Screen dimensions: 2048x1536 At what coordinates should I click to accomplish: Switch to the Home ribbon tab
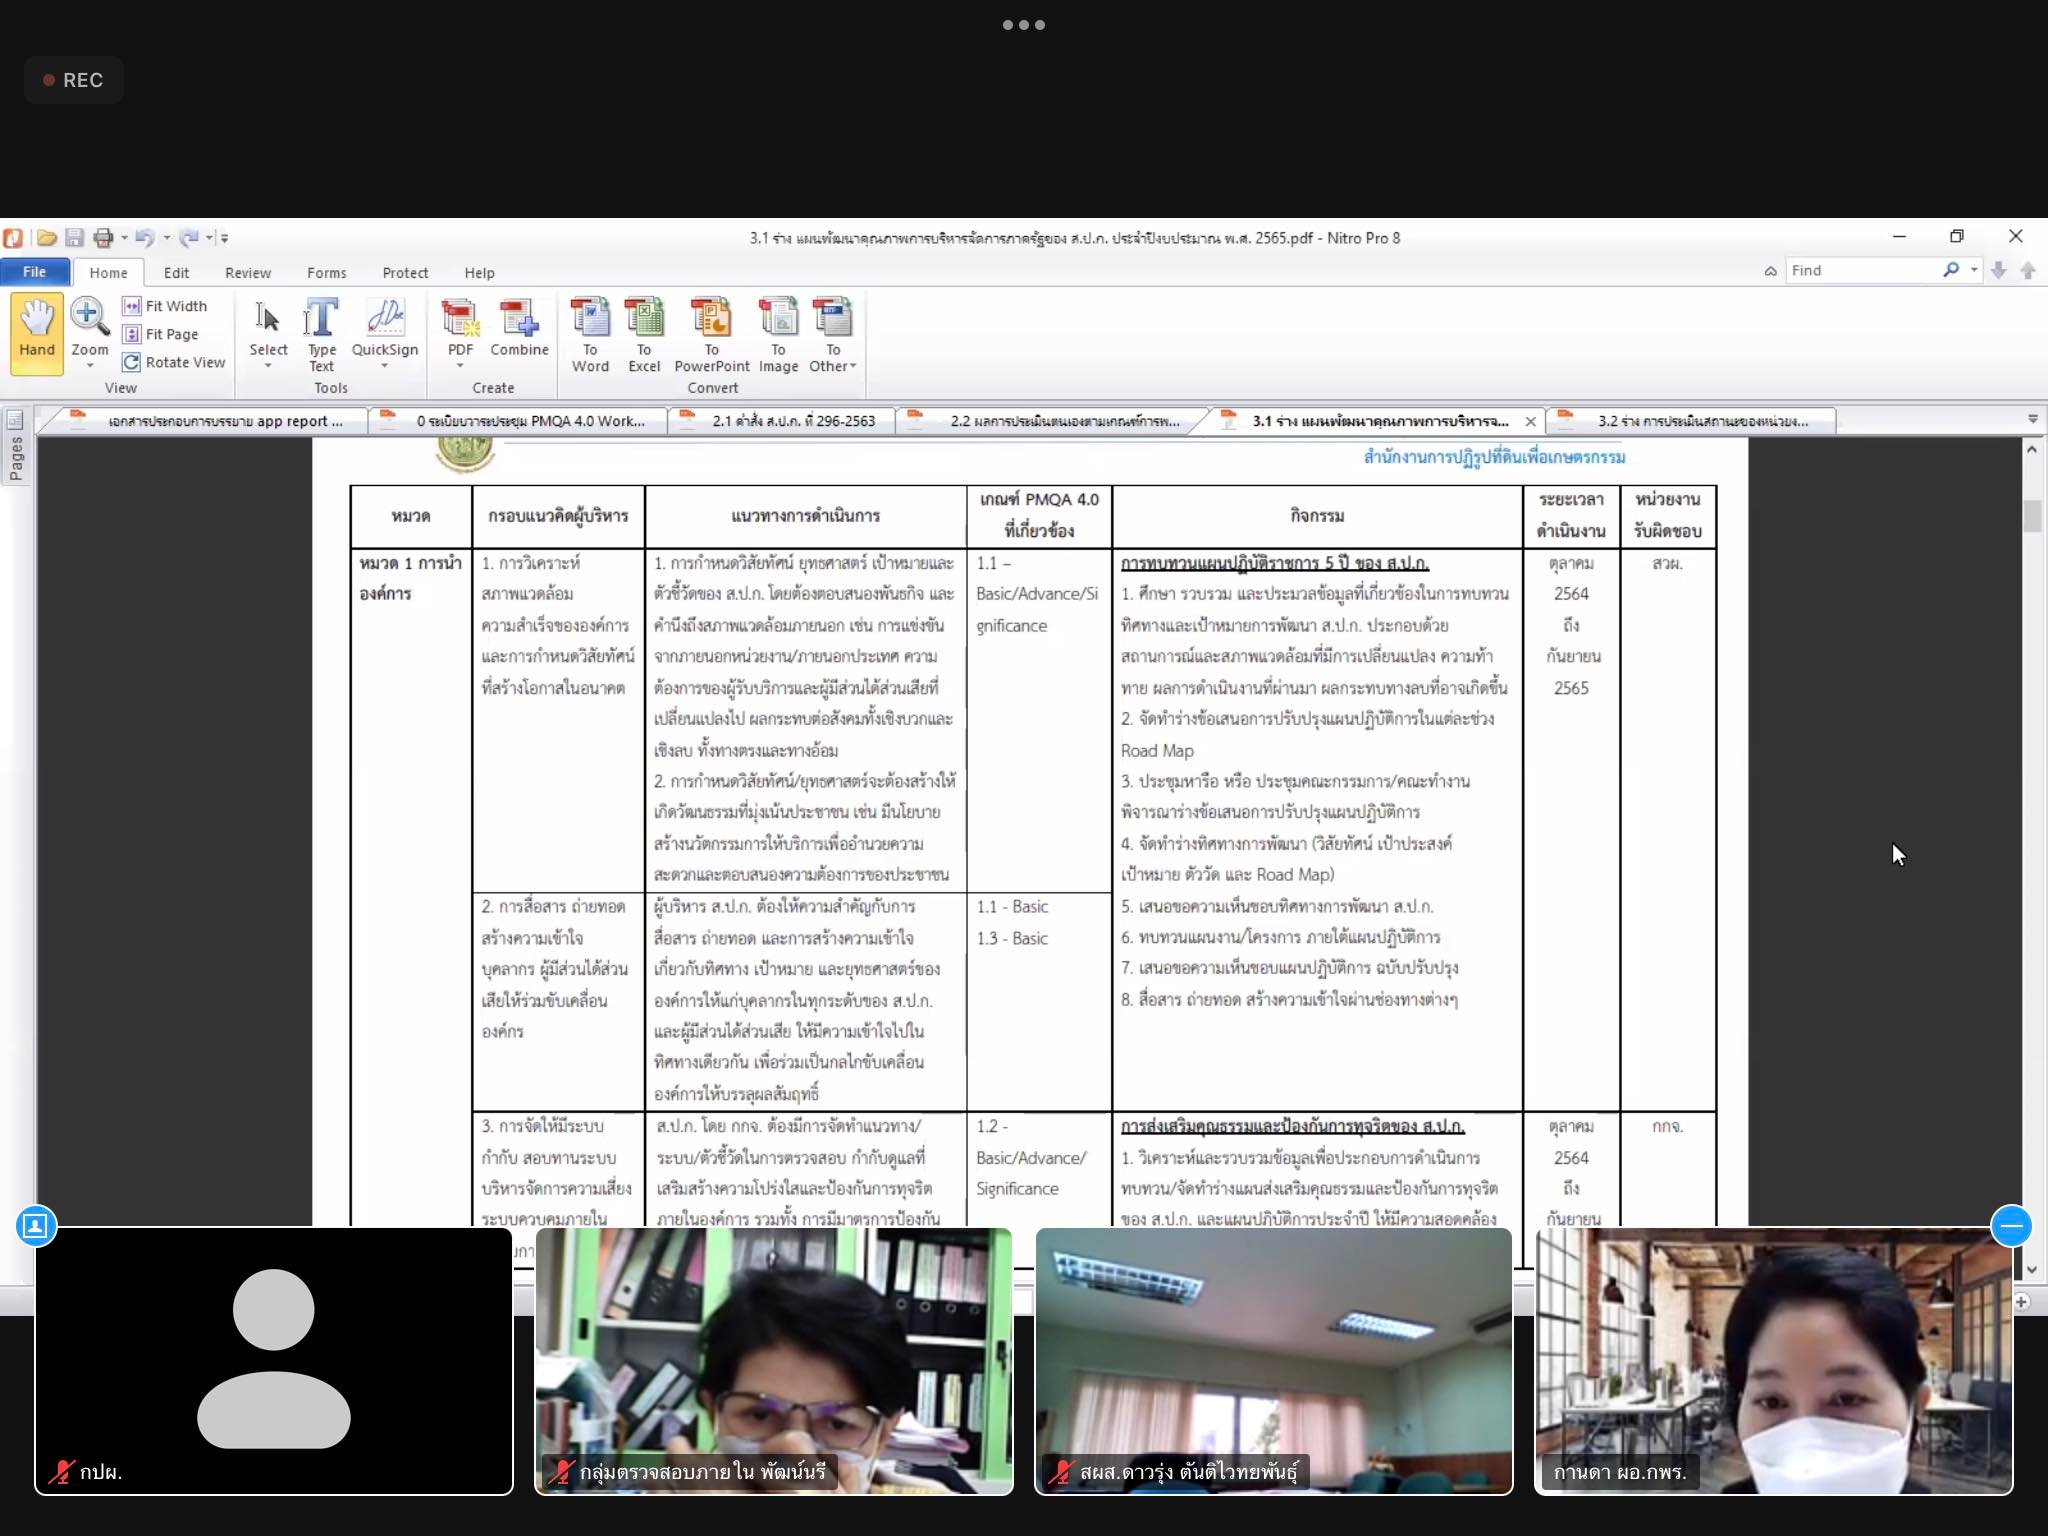coord(108,272)
